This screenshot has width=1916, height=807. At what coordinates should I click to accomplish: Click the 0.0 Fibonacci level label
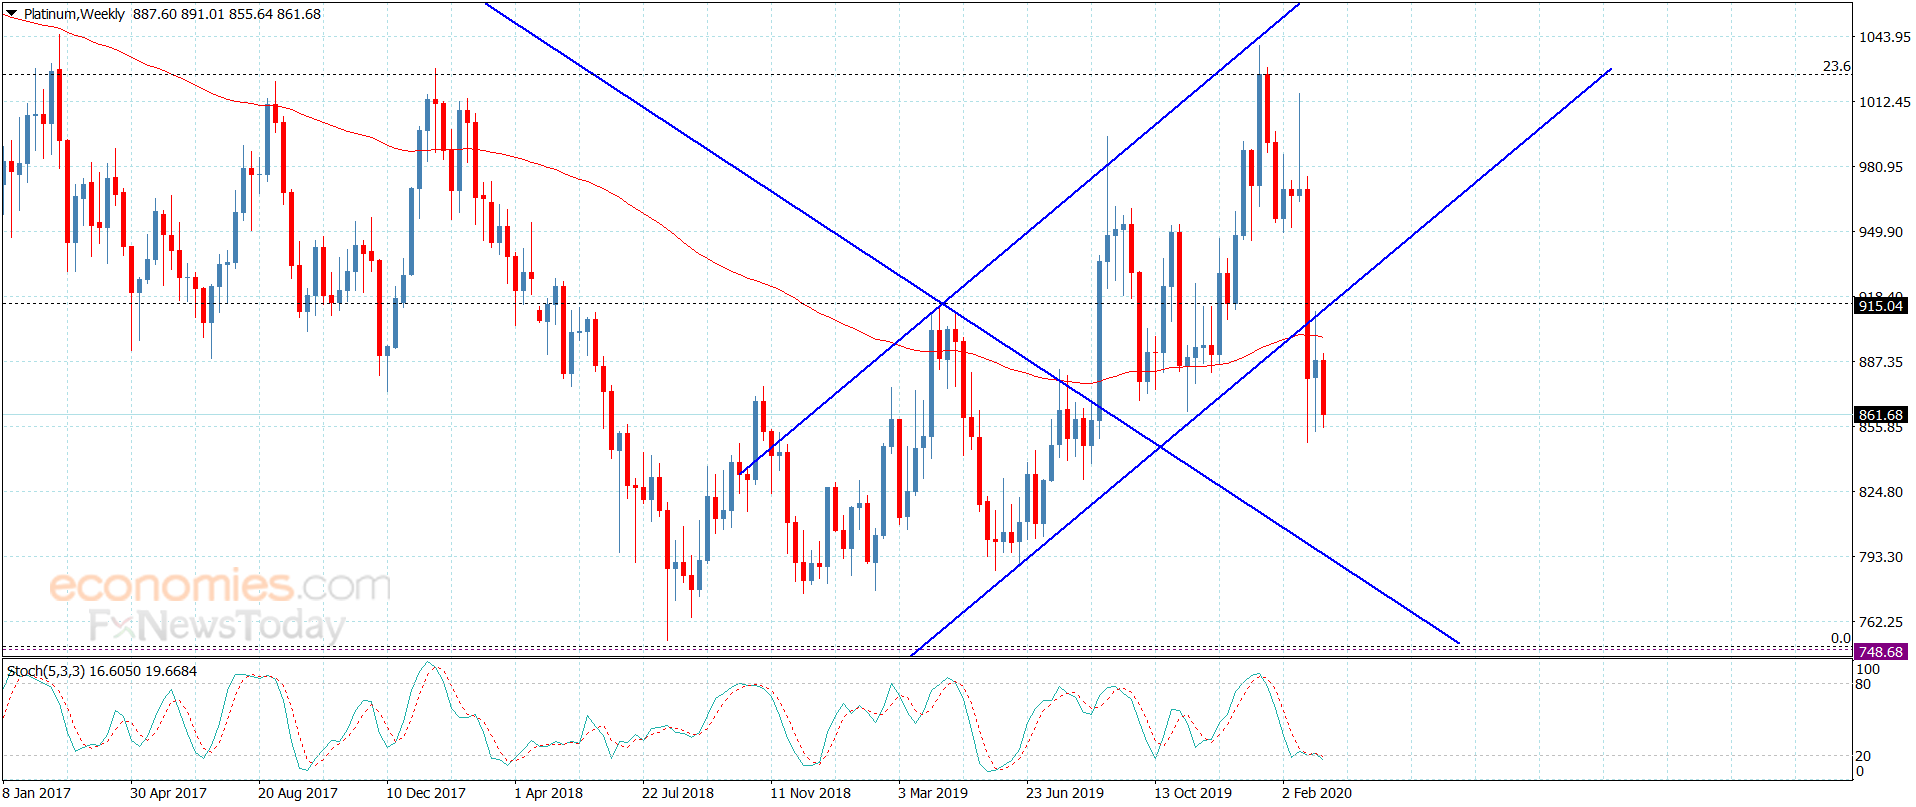1840,638
